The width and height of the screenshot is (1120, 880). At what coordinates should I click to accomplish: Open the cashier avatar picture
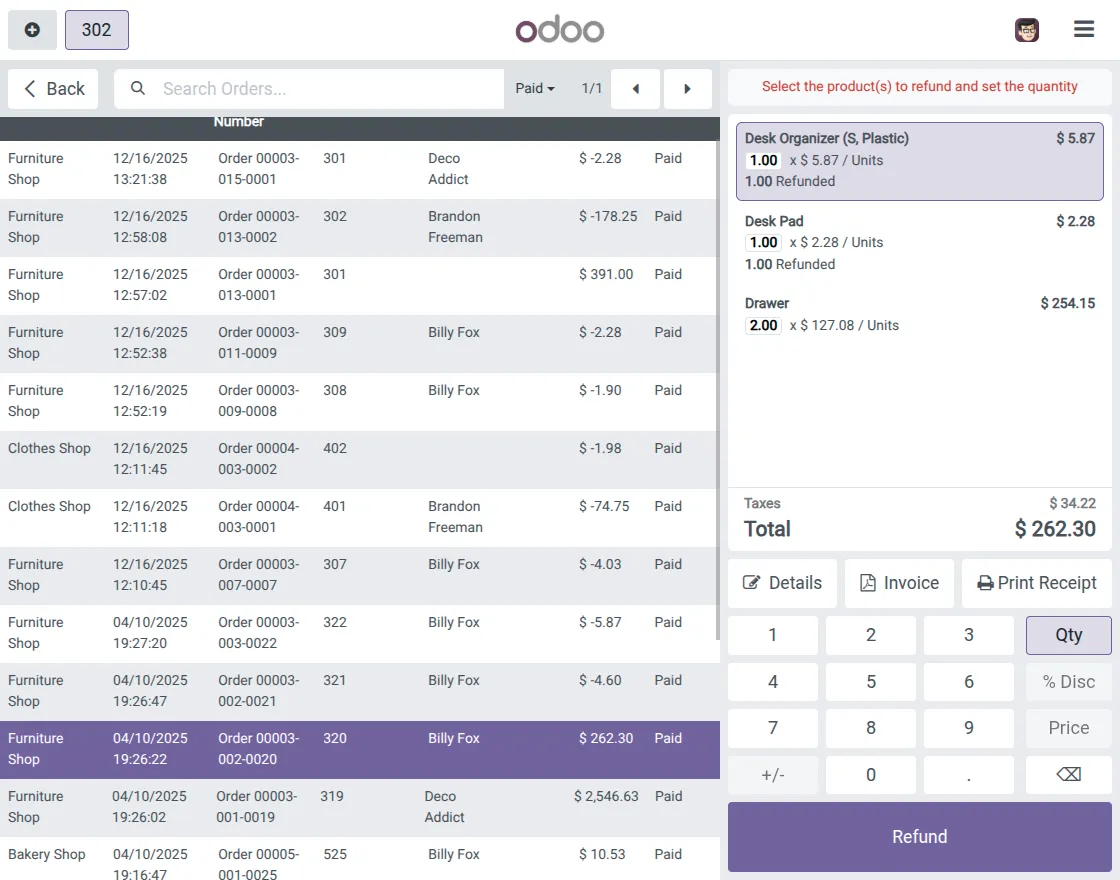1026,29
